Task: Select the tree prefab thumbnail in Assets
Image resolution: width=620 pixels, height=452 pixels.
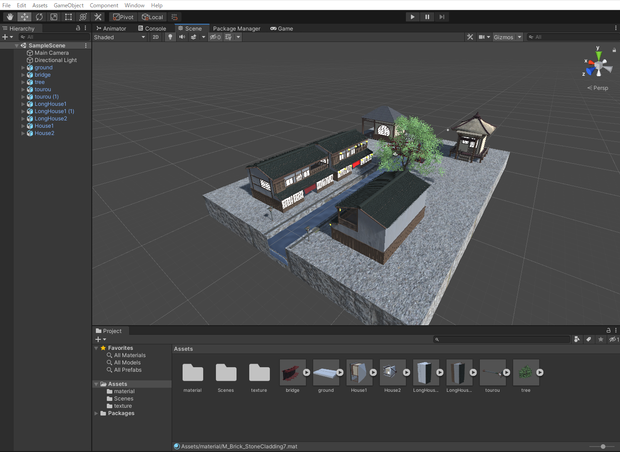Action: pyautogui.click(x=525, y=373)
